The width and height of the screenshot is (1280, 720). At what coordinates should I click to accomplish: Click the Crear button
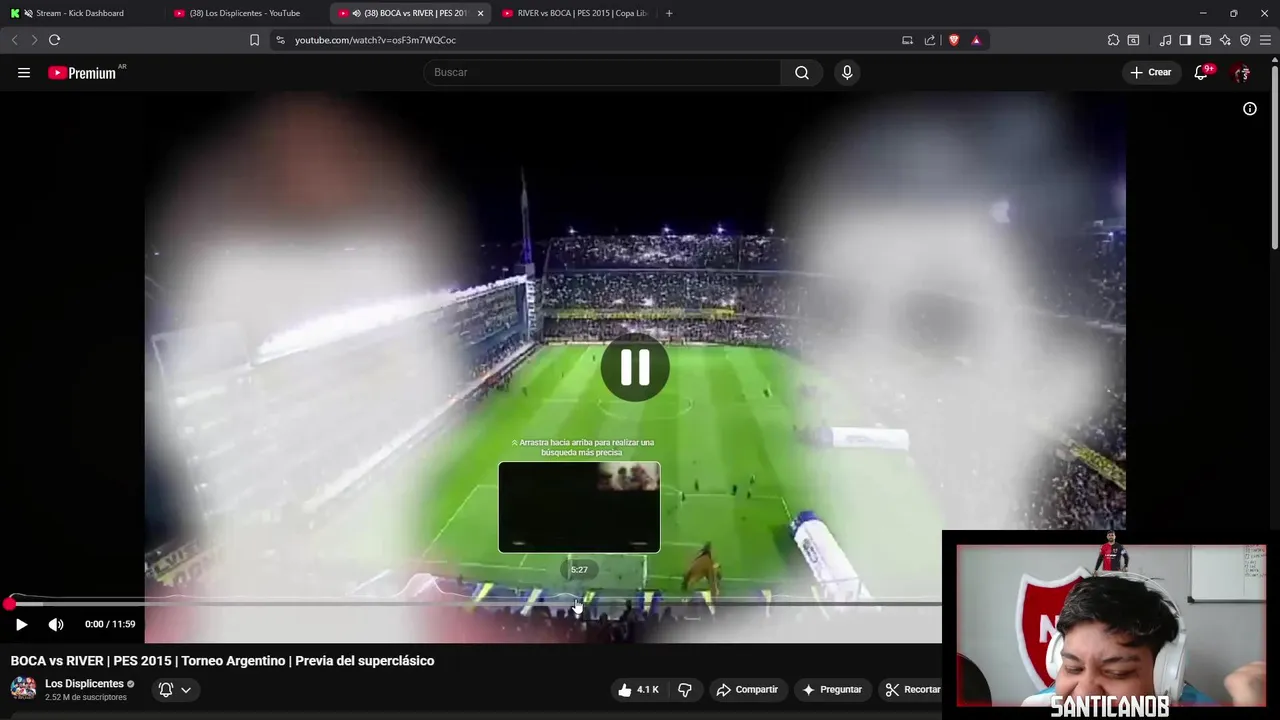pos(1150,72)
